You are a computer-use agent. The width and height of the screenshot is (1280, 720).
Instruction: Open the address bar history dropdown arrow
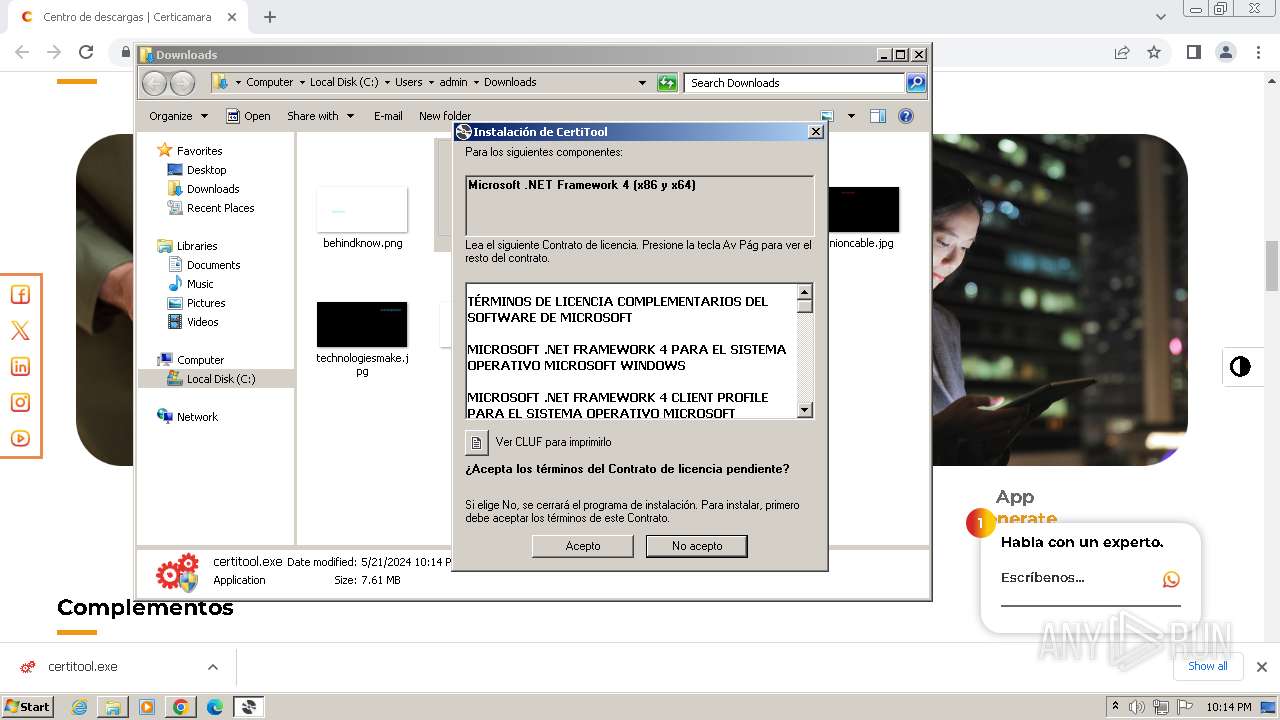tap(642, 83)
